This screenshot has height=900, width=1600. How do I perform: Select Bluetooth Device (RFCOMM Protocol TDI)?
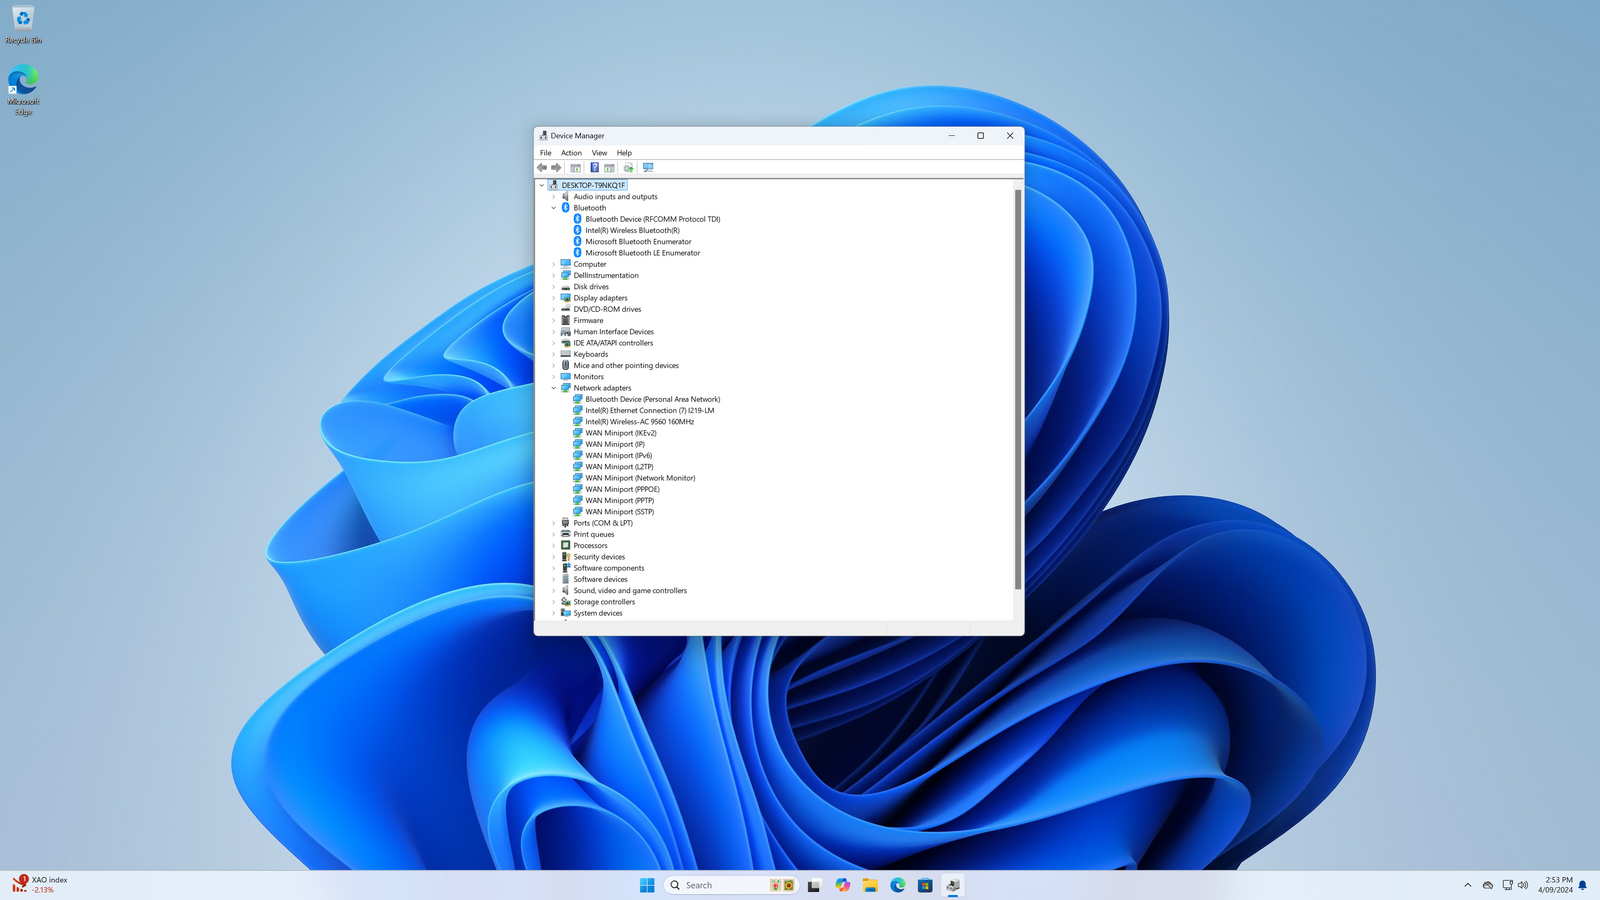[653, 219]
